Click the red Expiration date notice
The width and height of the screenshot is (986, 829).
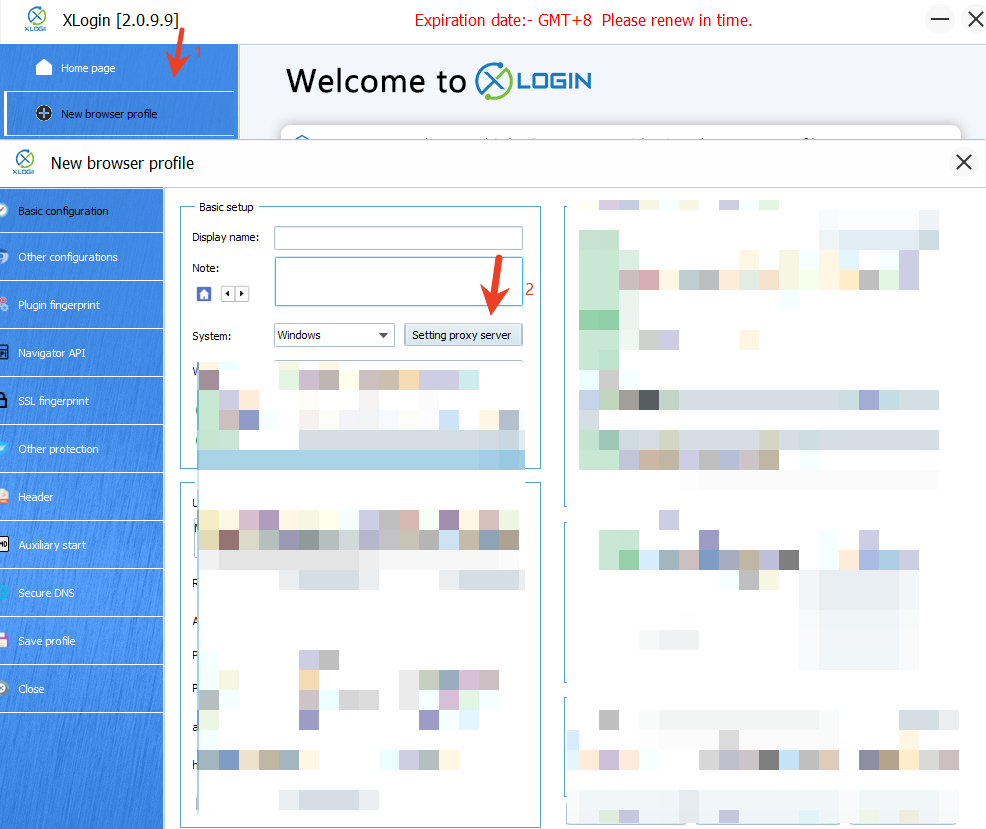[583, 21]
